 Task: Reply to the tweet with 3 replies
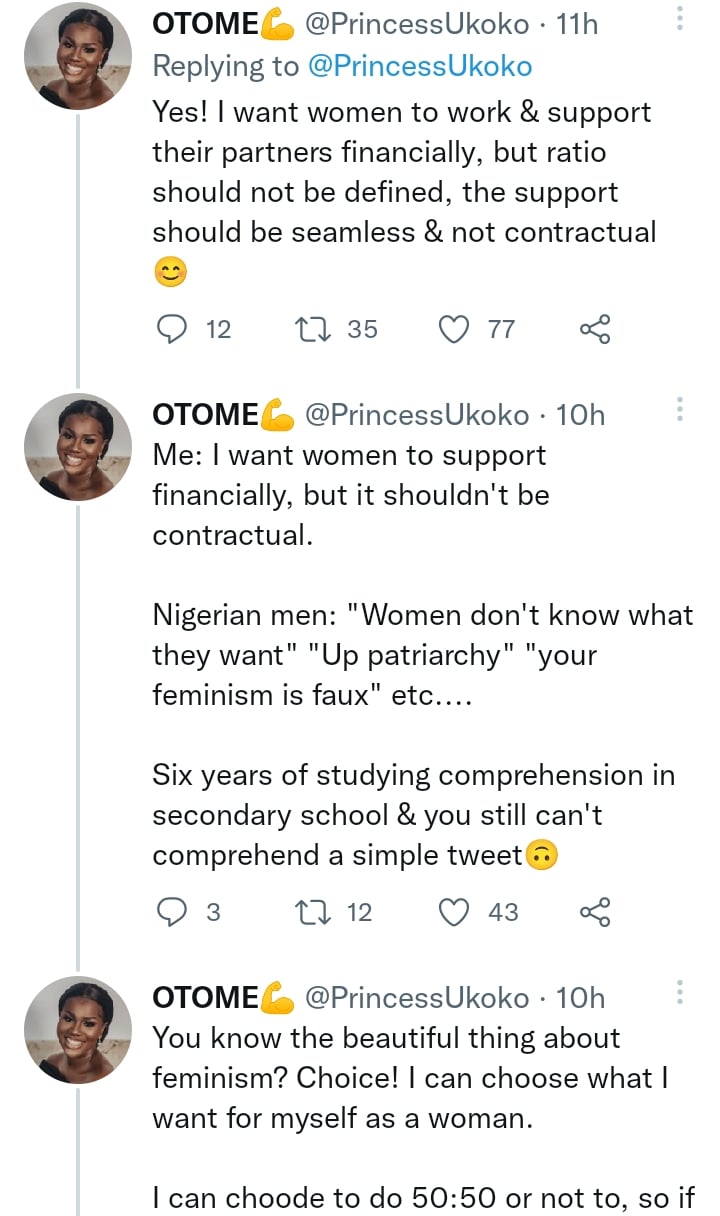coord(174,912)
